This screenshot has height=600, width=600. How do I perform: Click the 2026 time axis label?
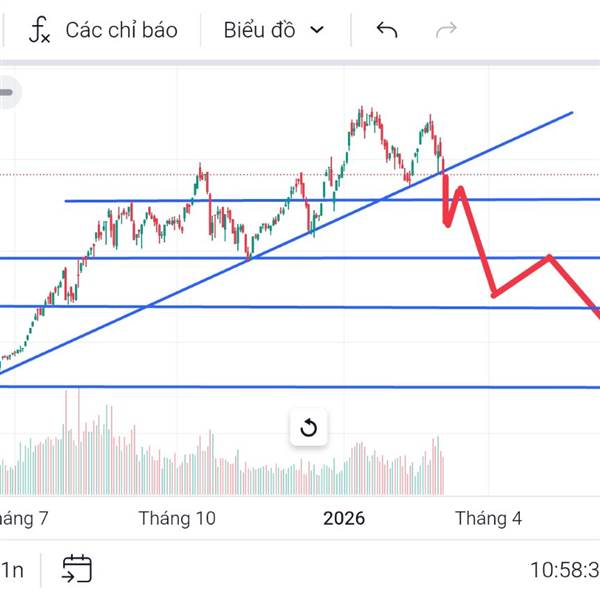(x=344, y=518)
